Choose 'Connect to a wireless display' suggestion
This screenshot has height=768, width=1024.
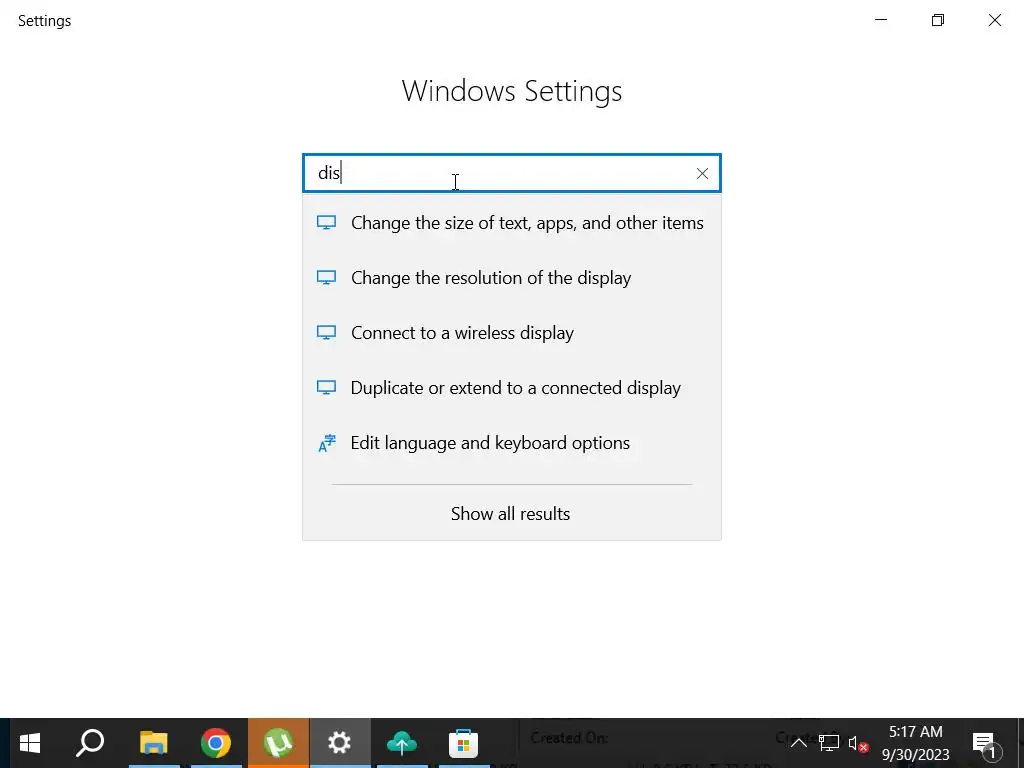pyautogui.click(x=512, y=332)
